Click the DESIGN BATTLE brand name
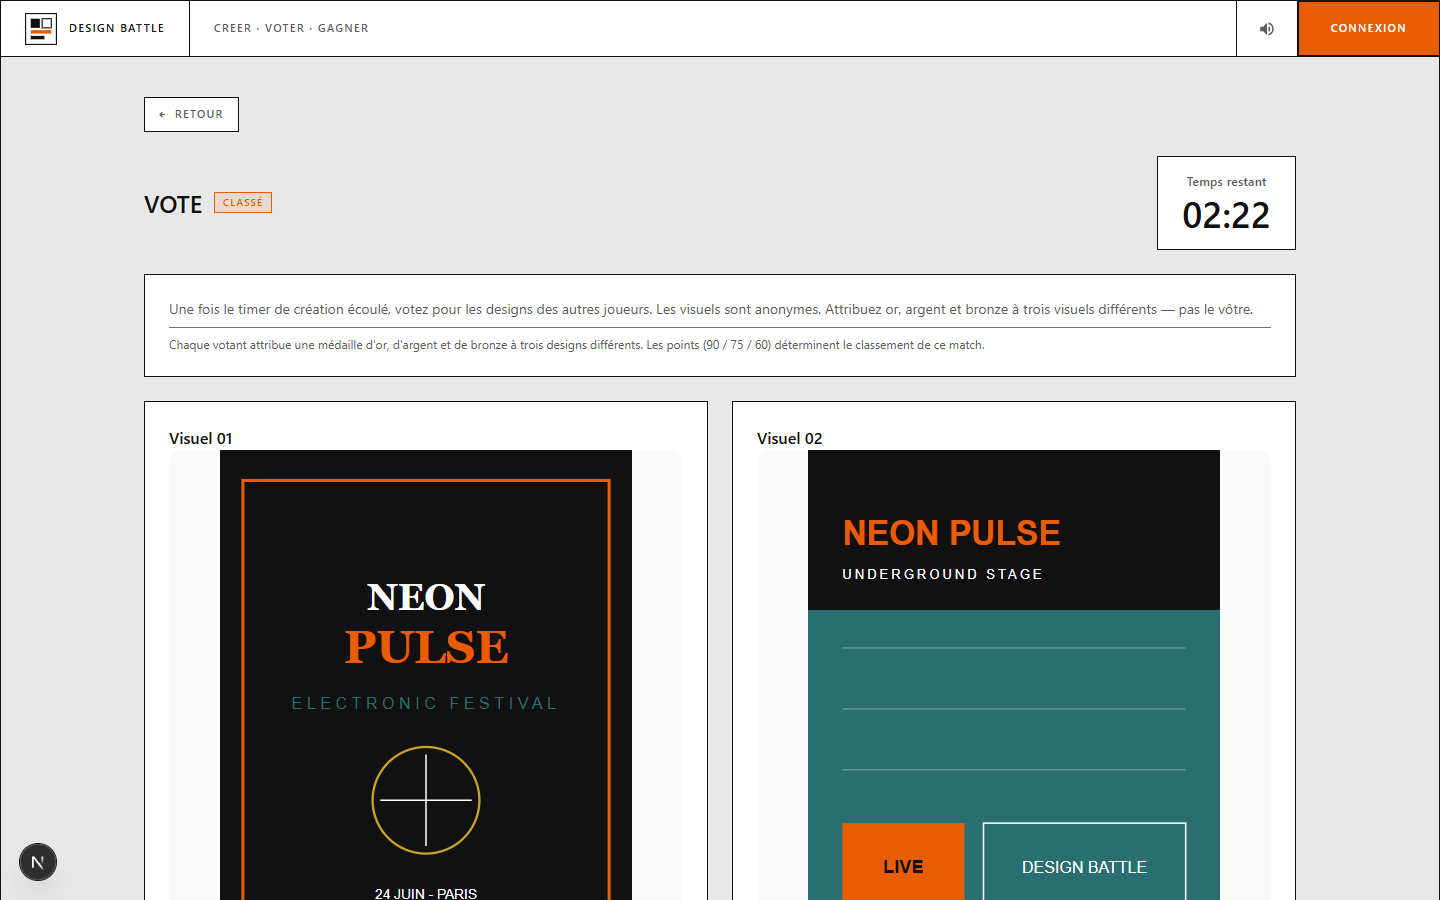 (x=117, y=28)
